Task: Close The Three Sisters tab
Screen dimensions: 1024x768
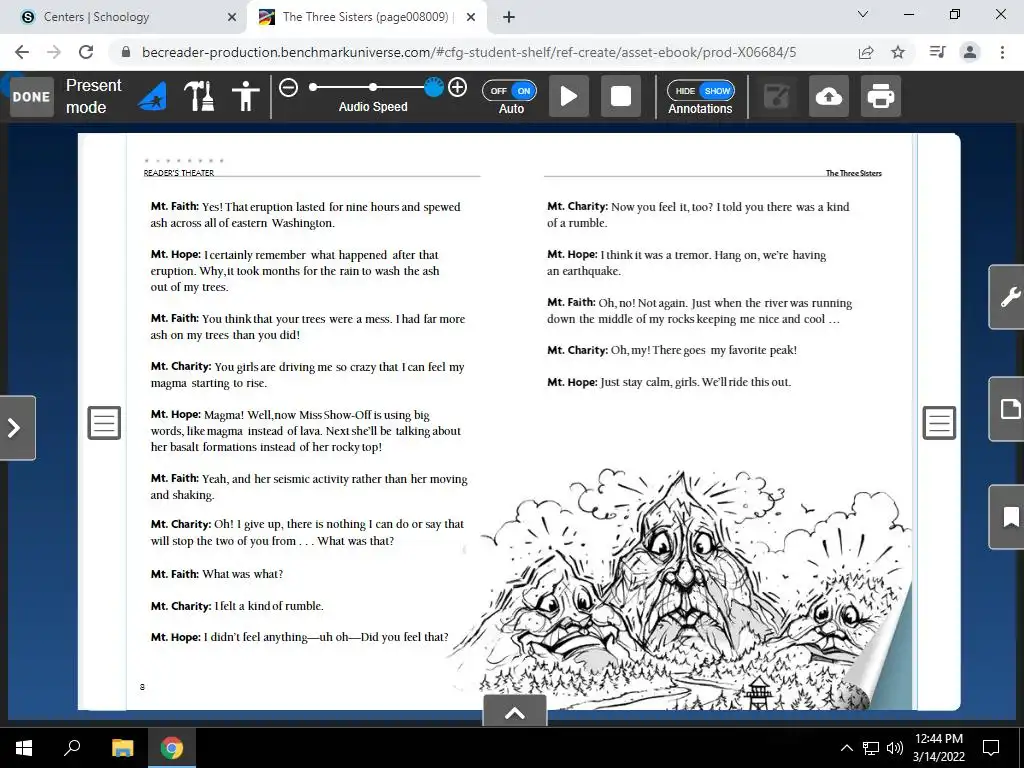Action: (471, 17)
